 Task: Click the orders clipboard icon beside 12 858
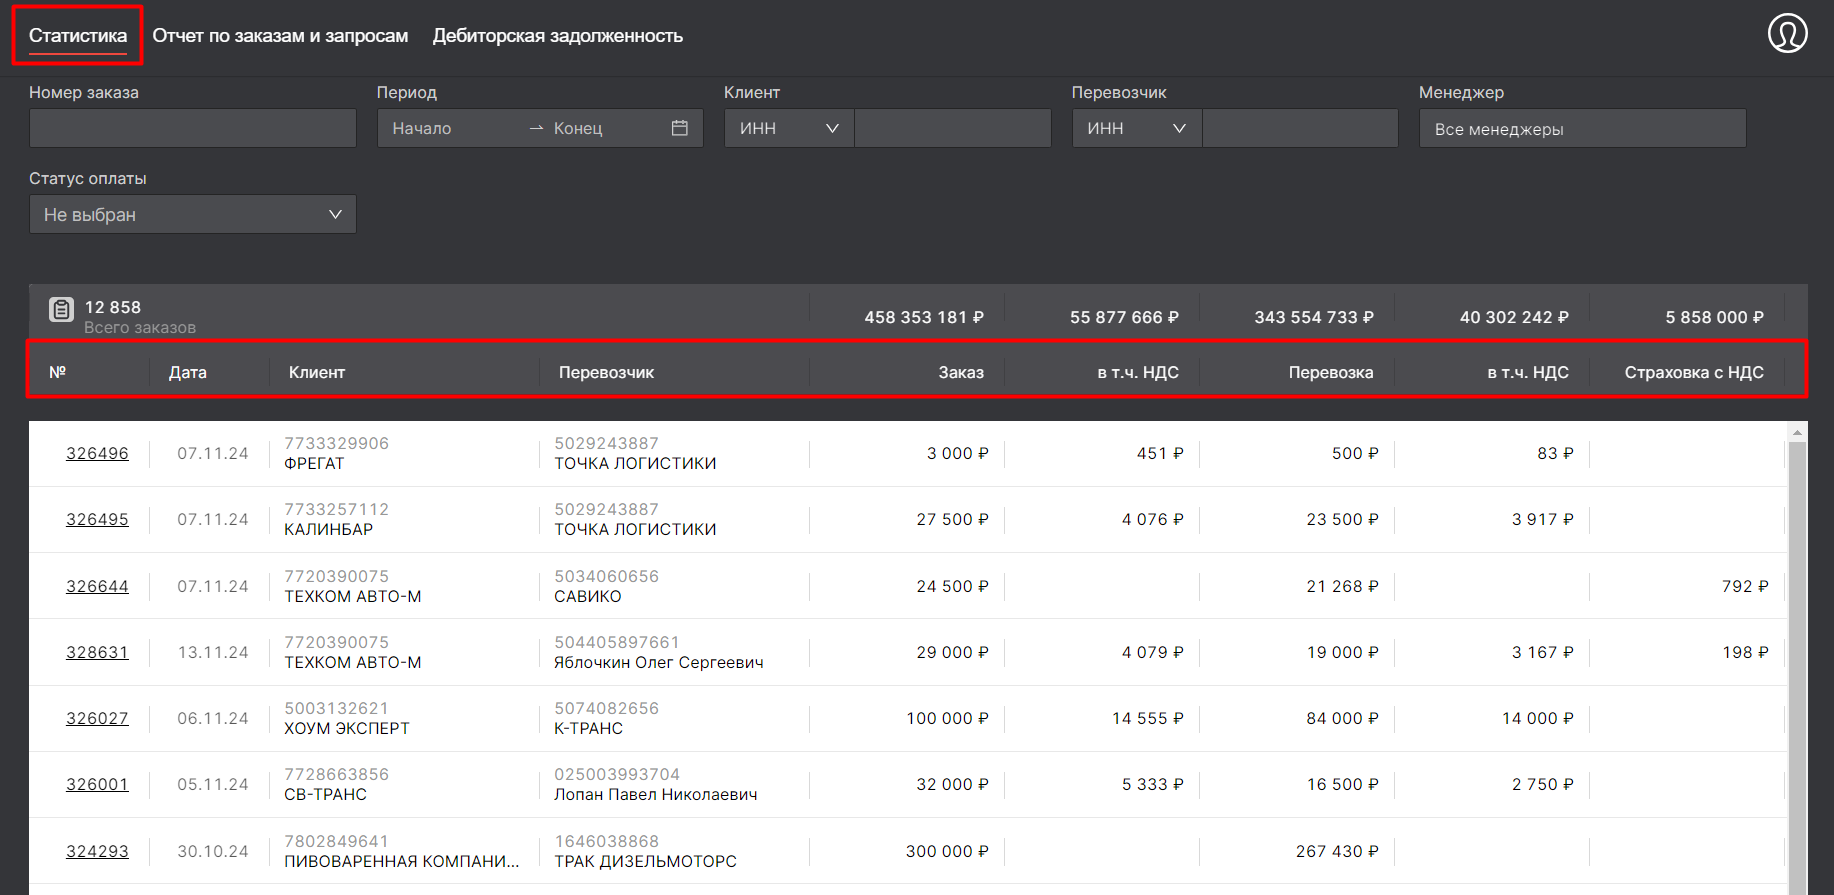(x=61, y=309)
